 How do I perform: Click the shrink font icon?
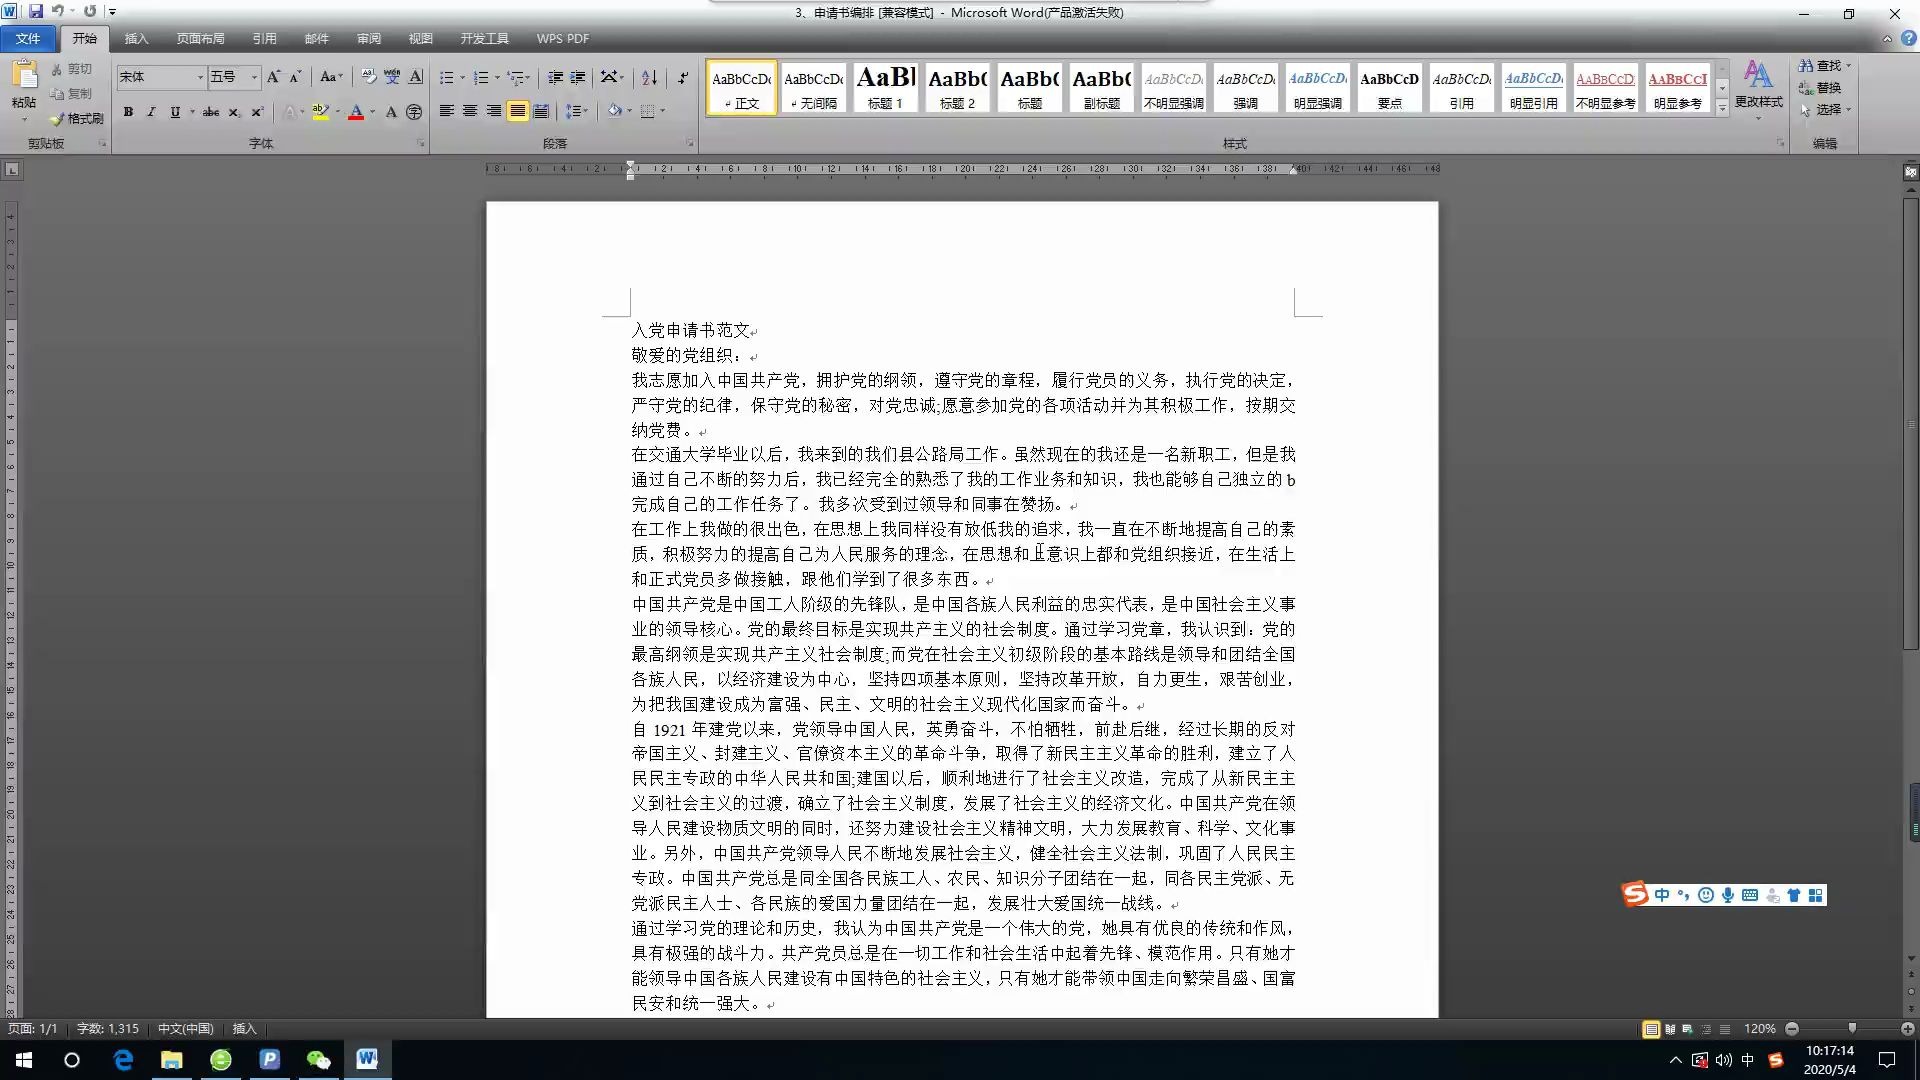click(295, 77)
